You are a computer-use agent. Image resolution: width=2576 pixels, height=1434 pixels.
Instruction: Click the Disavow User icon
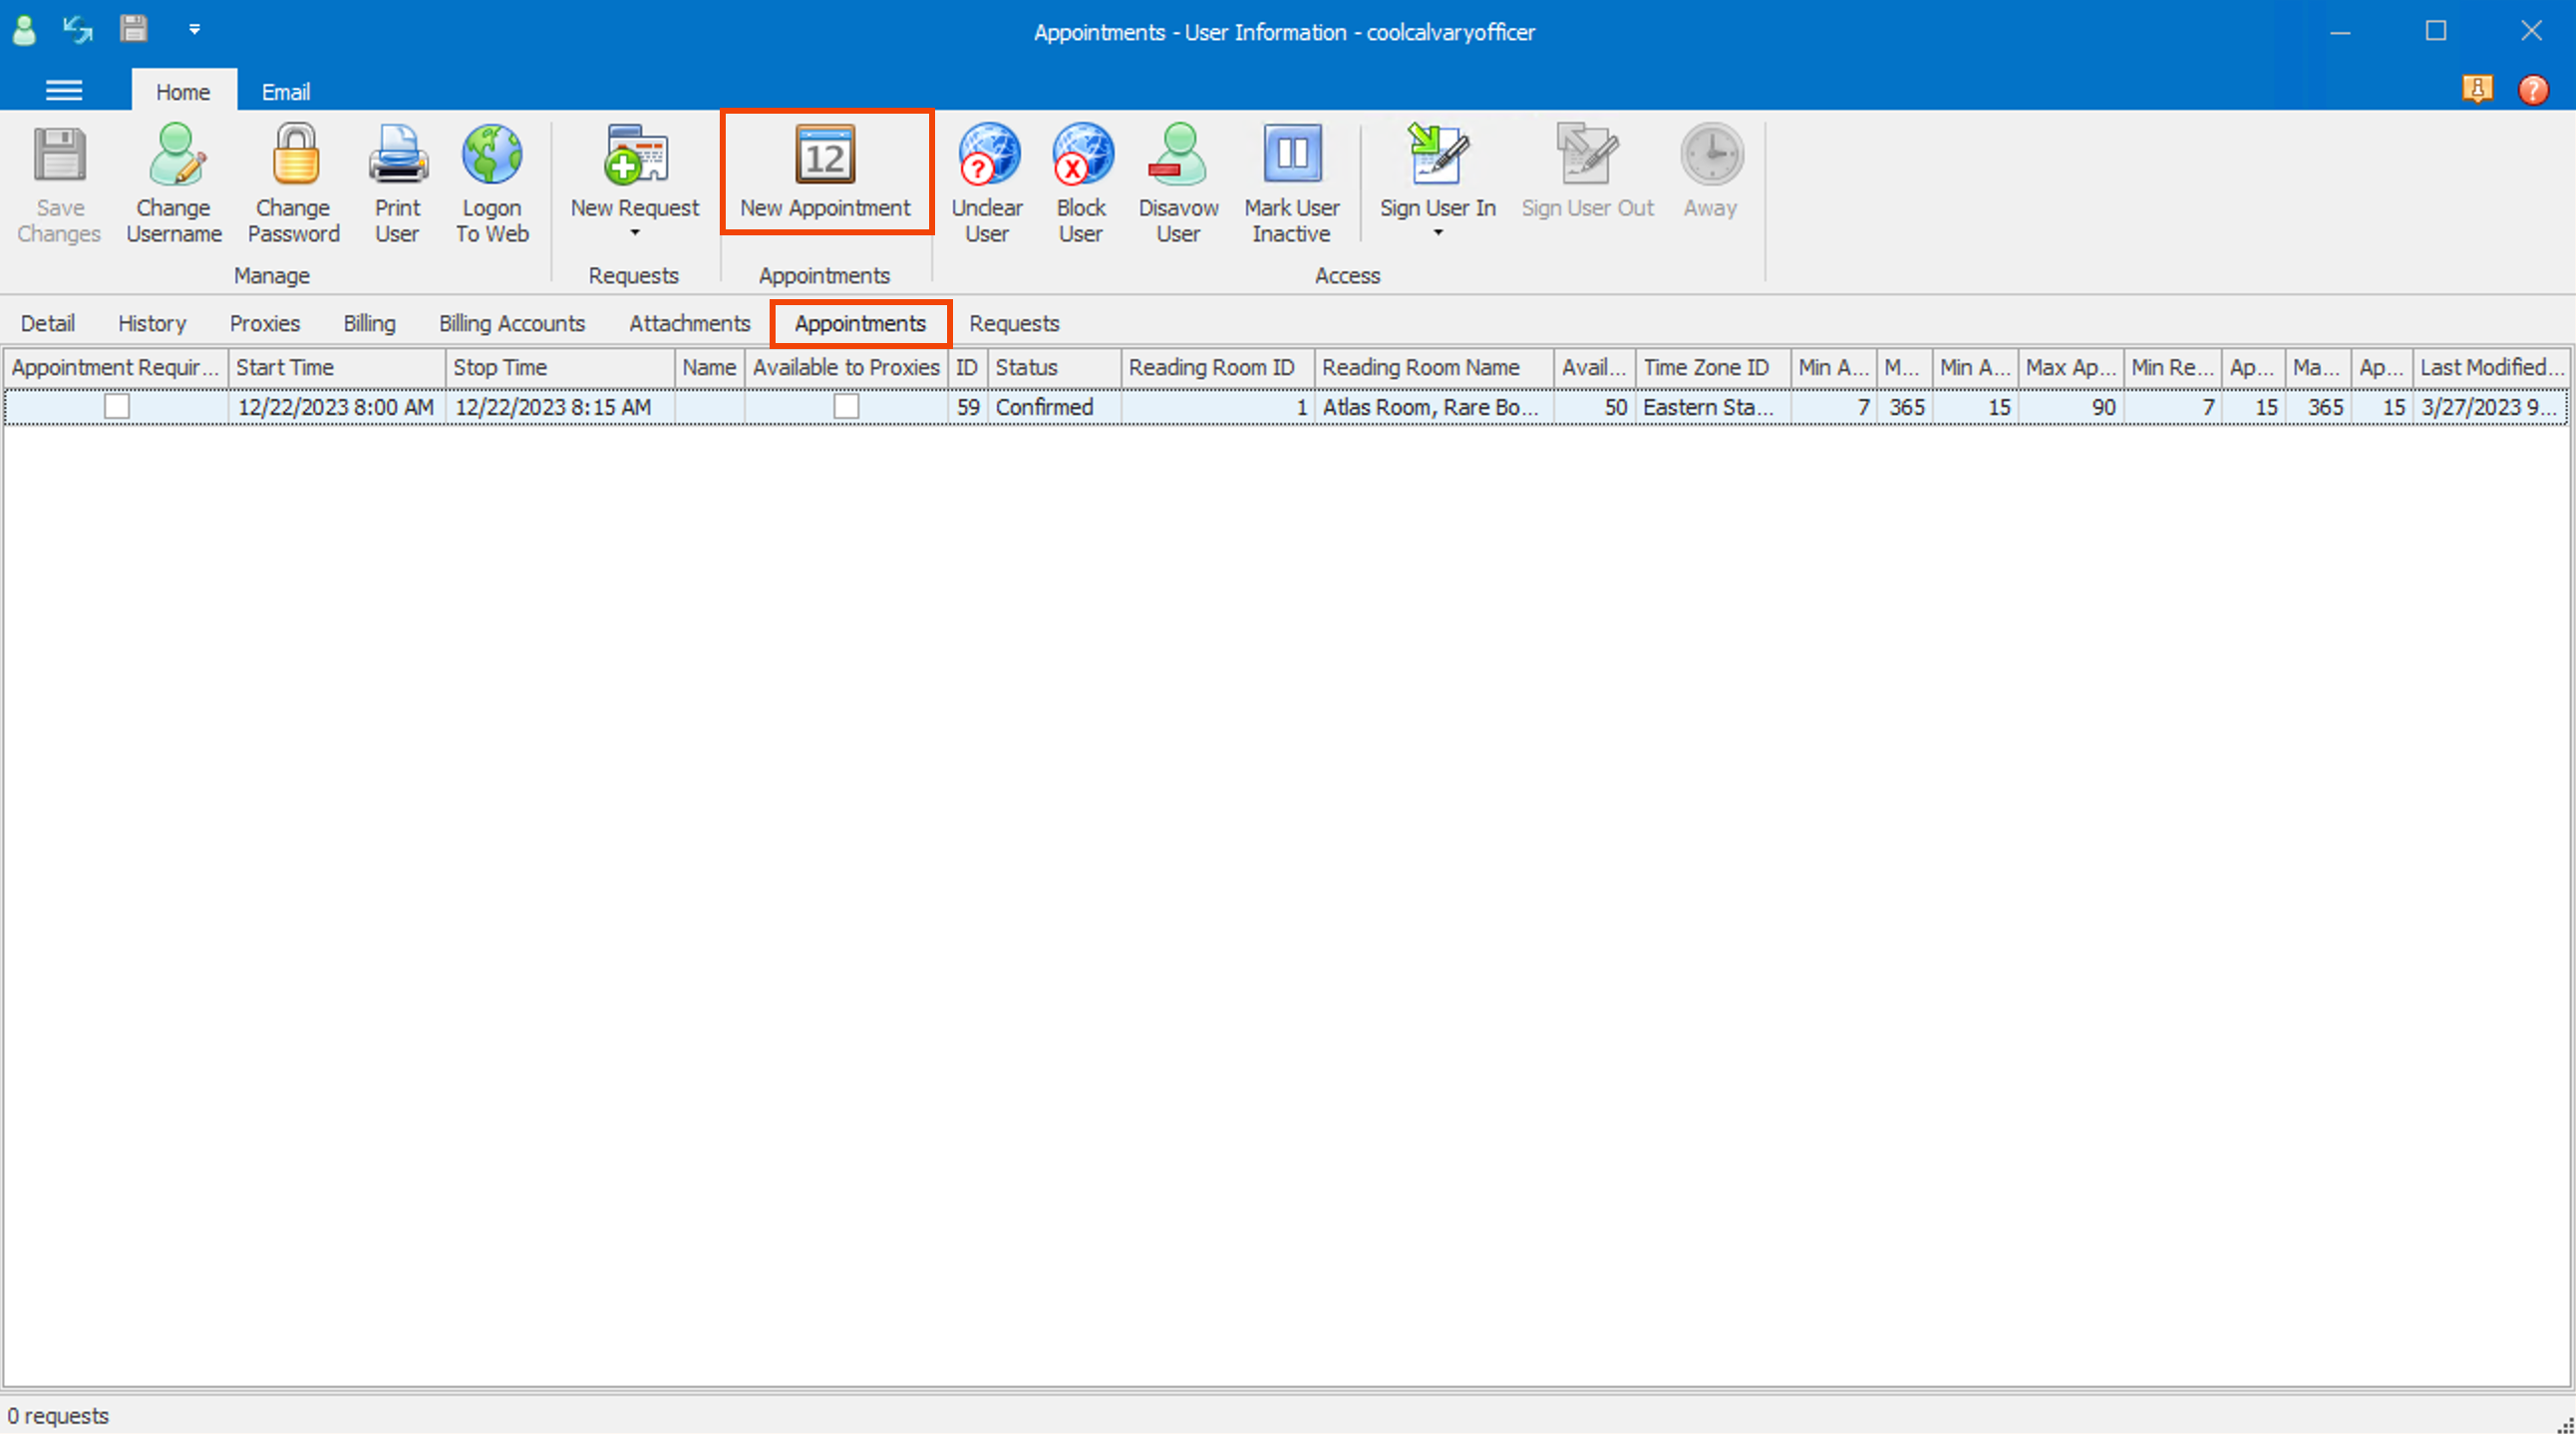pyautogui.click(x=1178, y=155)
